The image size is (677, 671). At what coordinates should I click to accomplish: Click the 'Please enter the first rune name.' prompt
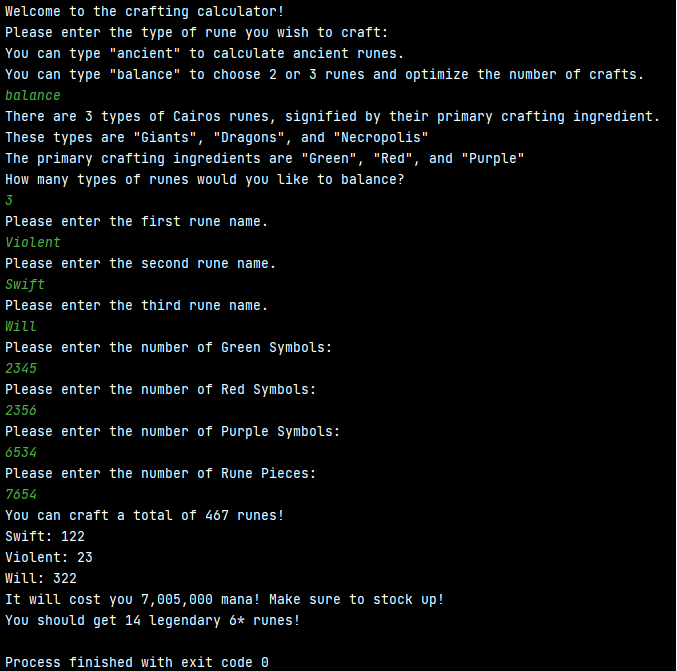[x=136, y=222]
